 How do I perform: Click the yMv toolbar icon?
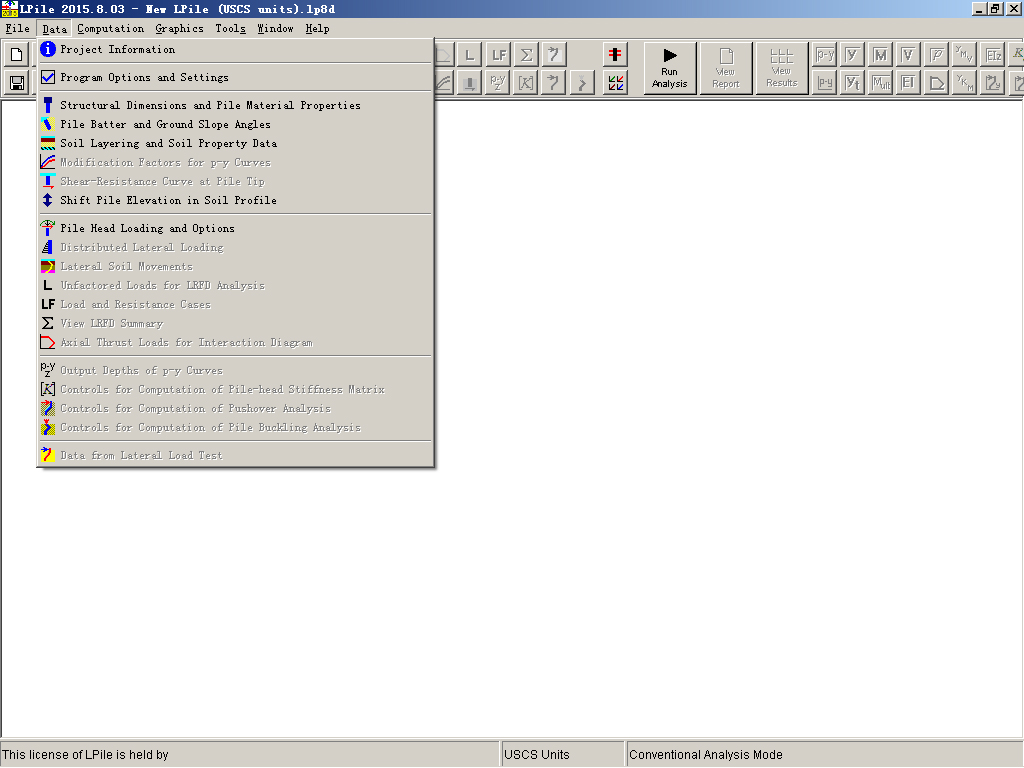tap(965, 55)
